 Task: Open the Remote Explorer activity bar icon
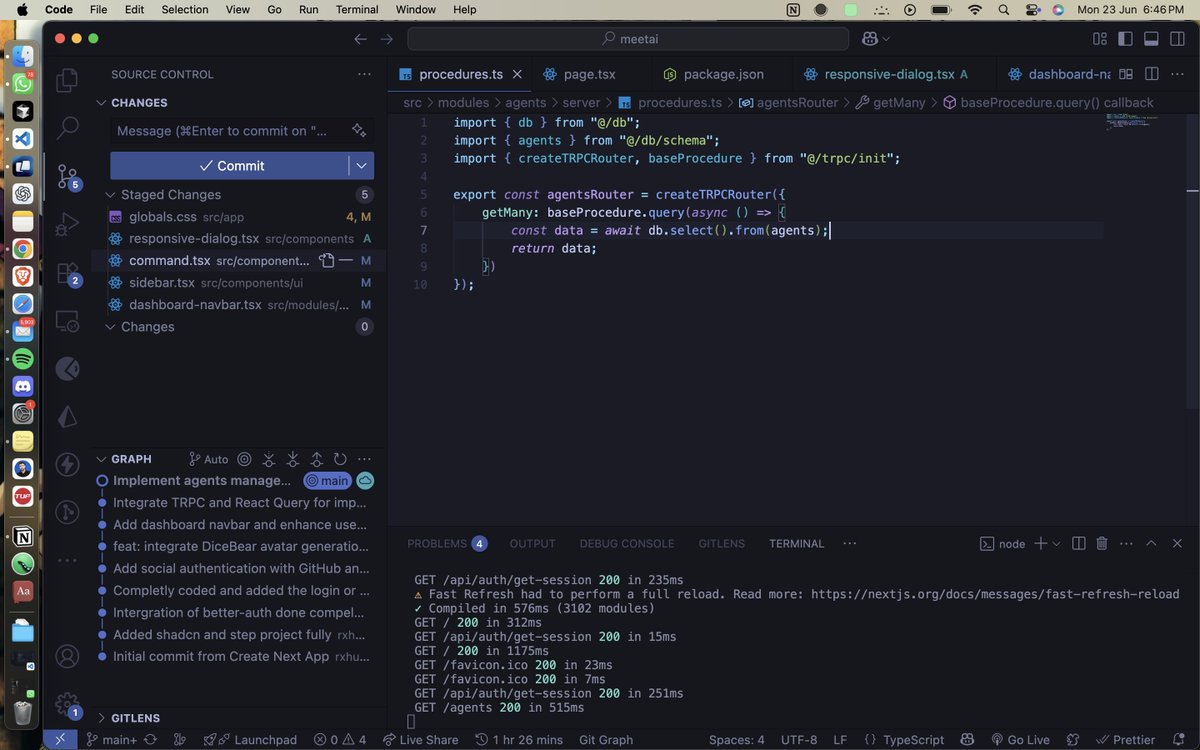(x=67, y=321)
